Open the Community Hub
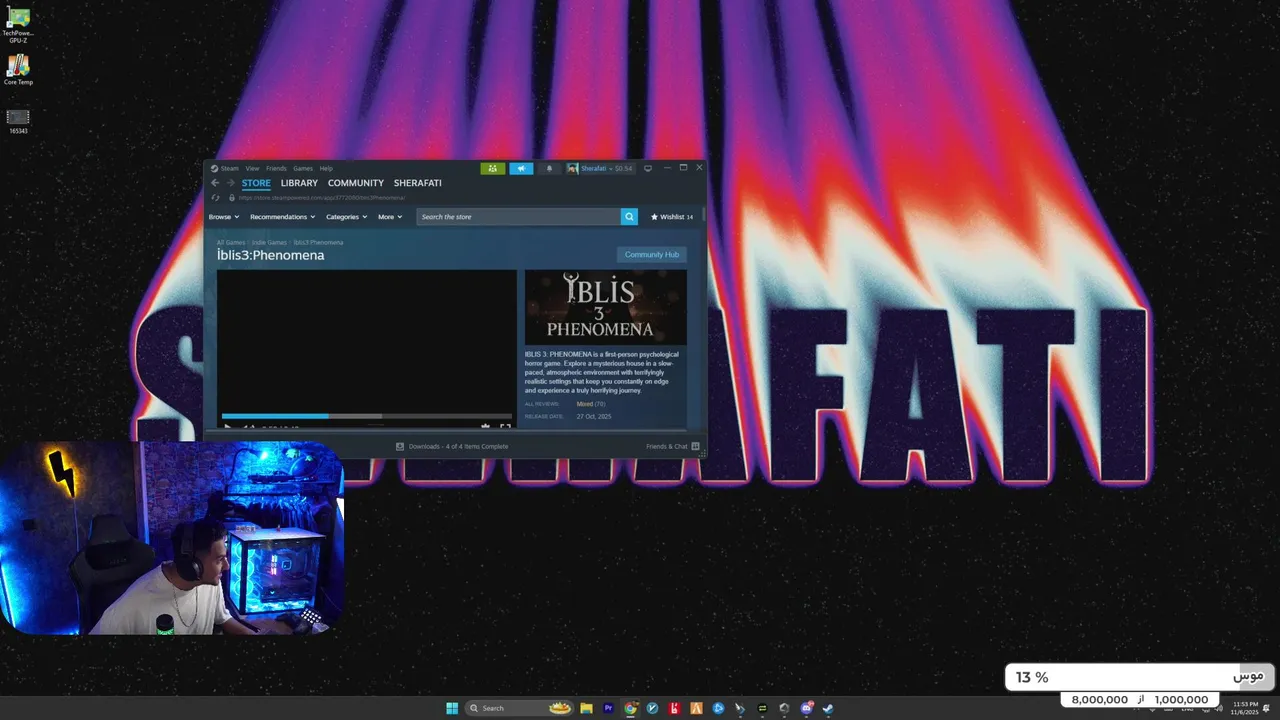Screen dimensions: 1280x720 (652, 255)
